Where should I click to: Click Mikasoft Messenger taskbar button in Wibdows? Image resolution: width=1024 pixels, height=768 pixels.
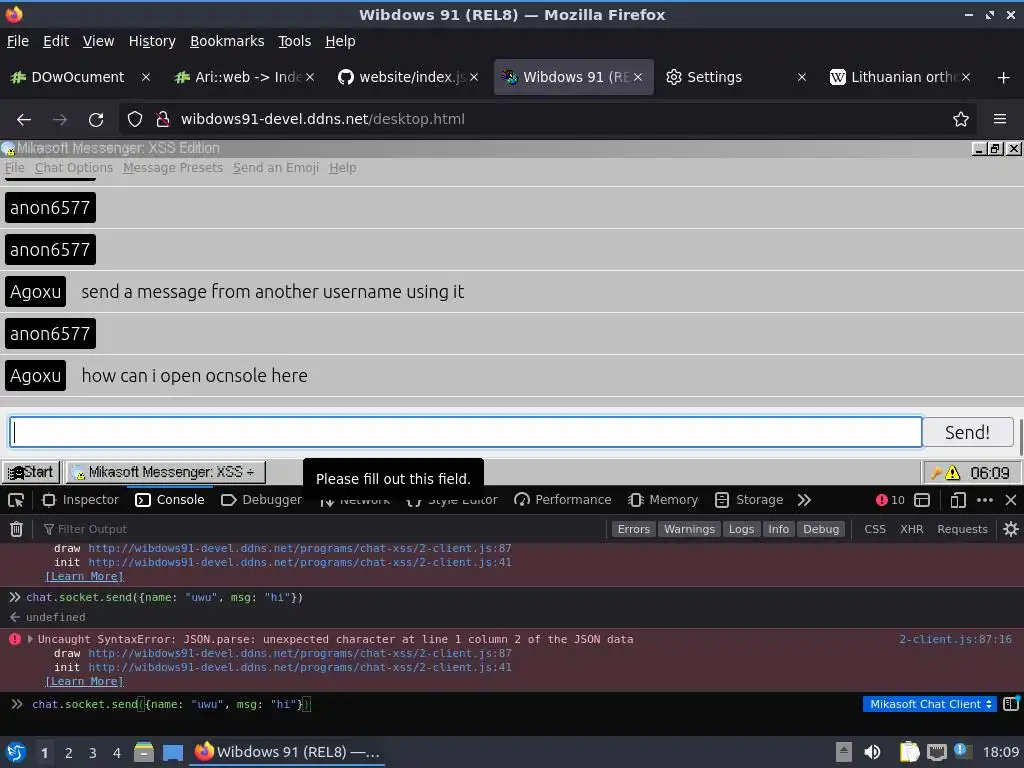coord(166,472)
